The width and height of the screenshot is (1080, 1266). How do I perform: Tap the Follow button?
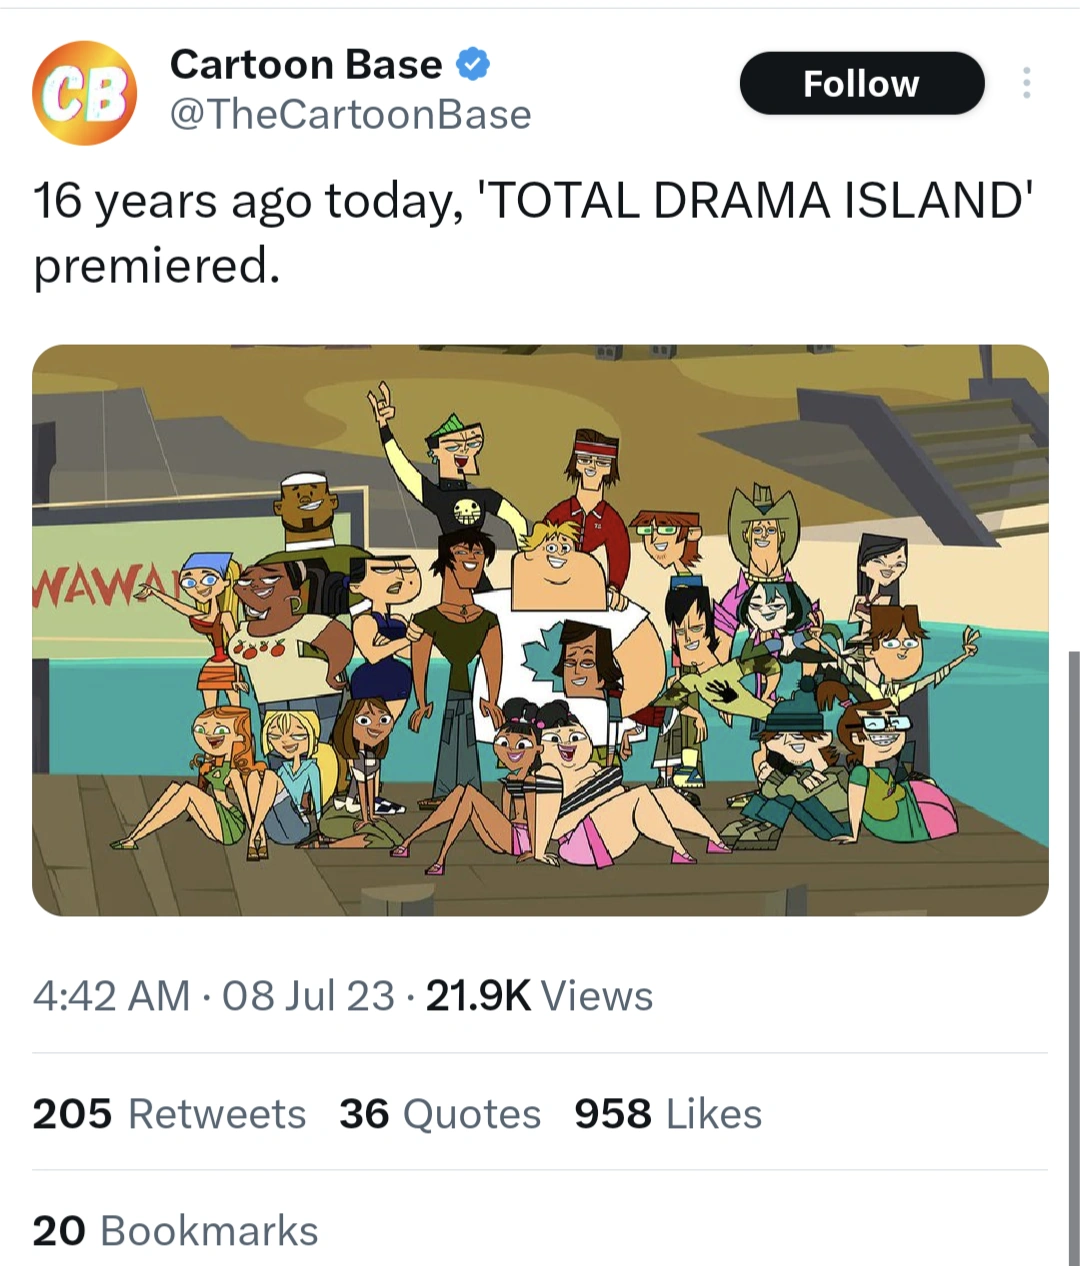point(861,84)
